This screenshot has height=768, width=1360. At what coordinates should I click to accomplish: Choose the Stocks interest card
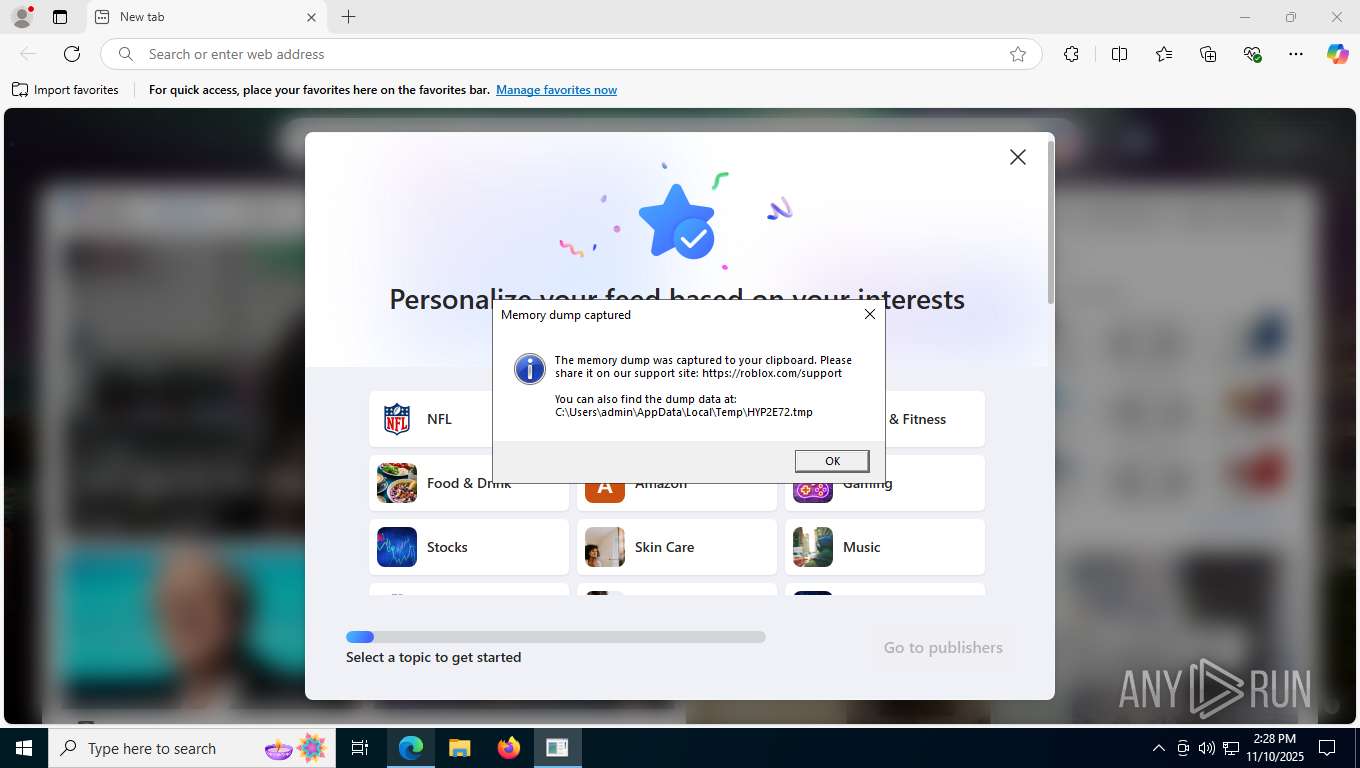click(x=469, y=547)
